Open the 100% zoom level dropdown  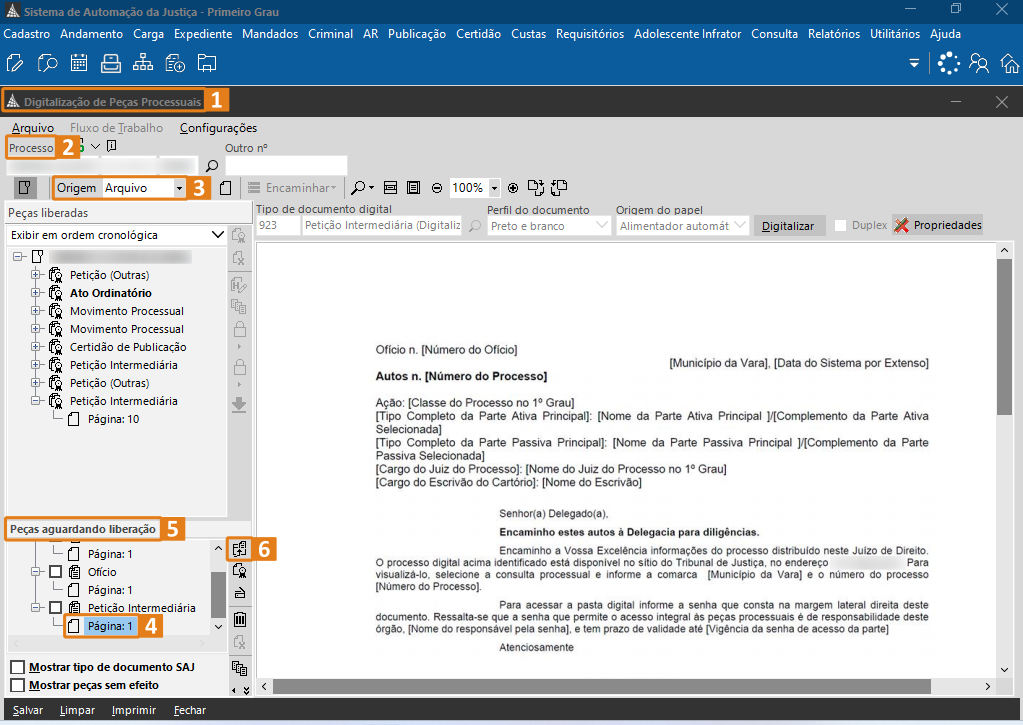click(x=494, y=188)
